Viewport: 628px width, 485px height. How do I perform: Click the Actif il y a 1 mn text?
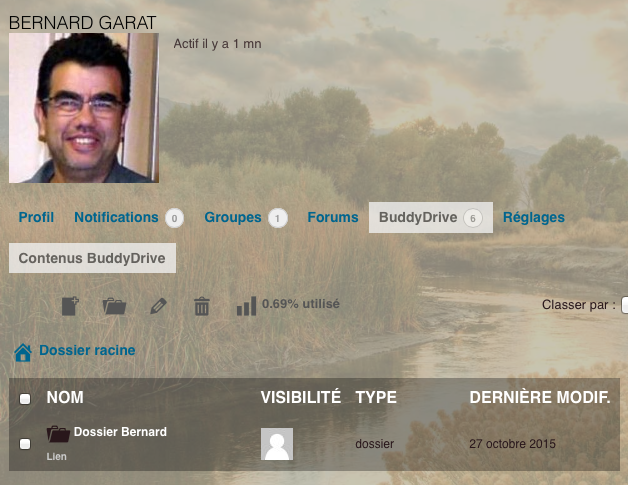[217, 44]
